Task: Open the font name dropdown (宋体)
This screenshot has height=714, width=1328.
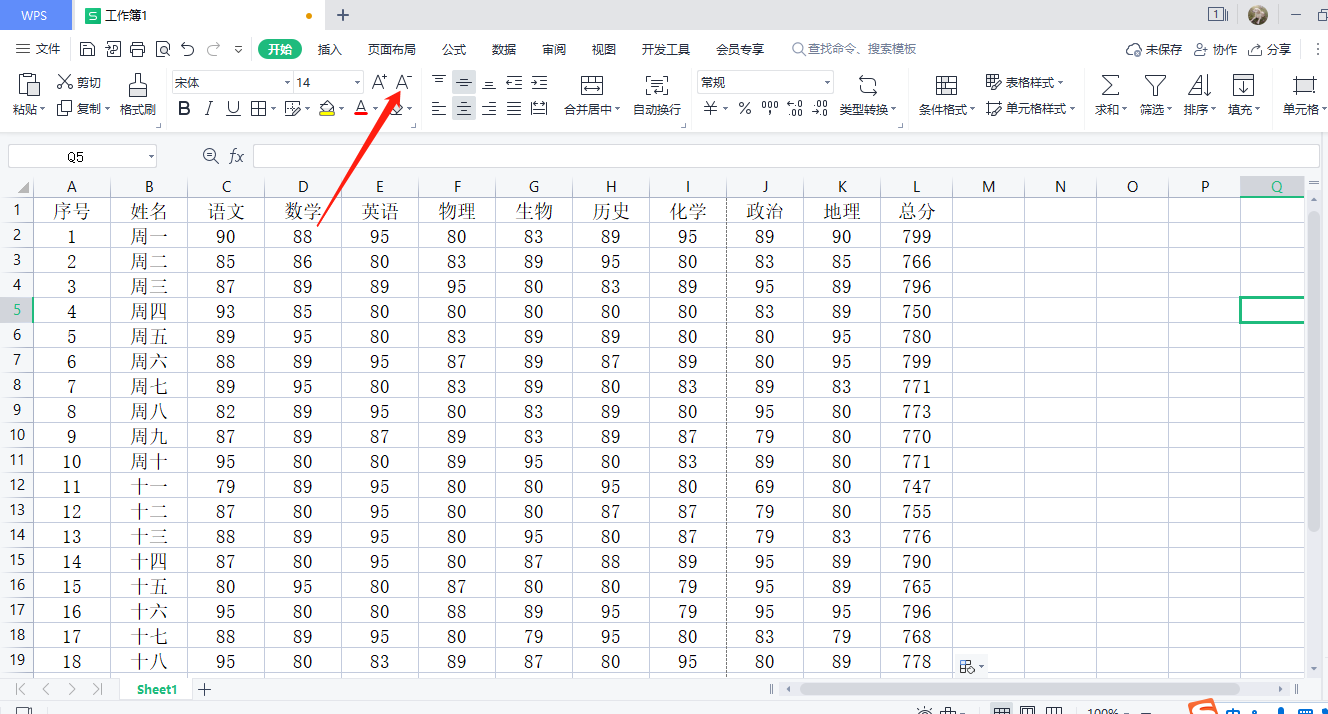Action: click(287, 83)
